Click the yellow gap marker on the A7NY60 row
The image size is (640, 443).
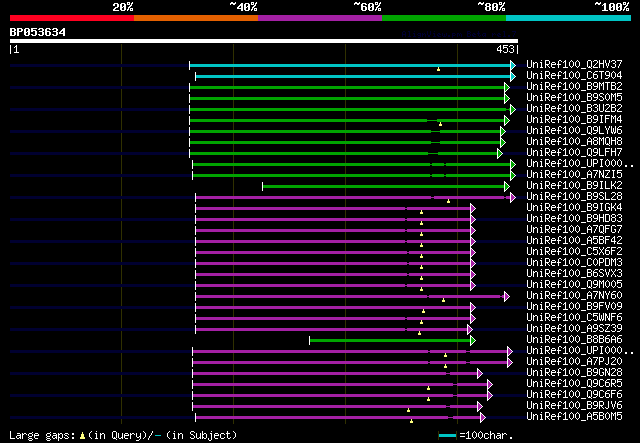[x=443, y=301]
